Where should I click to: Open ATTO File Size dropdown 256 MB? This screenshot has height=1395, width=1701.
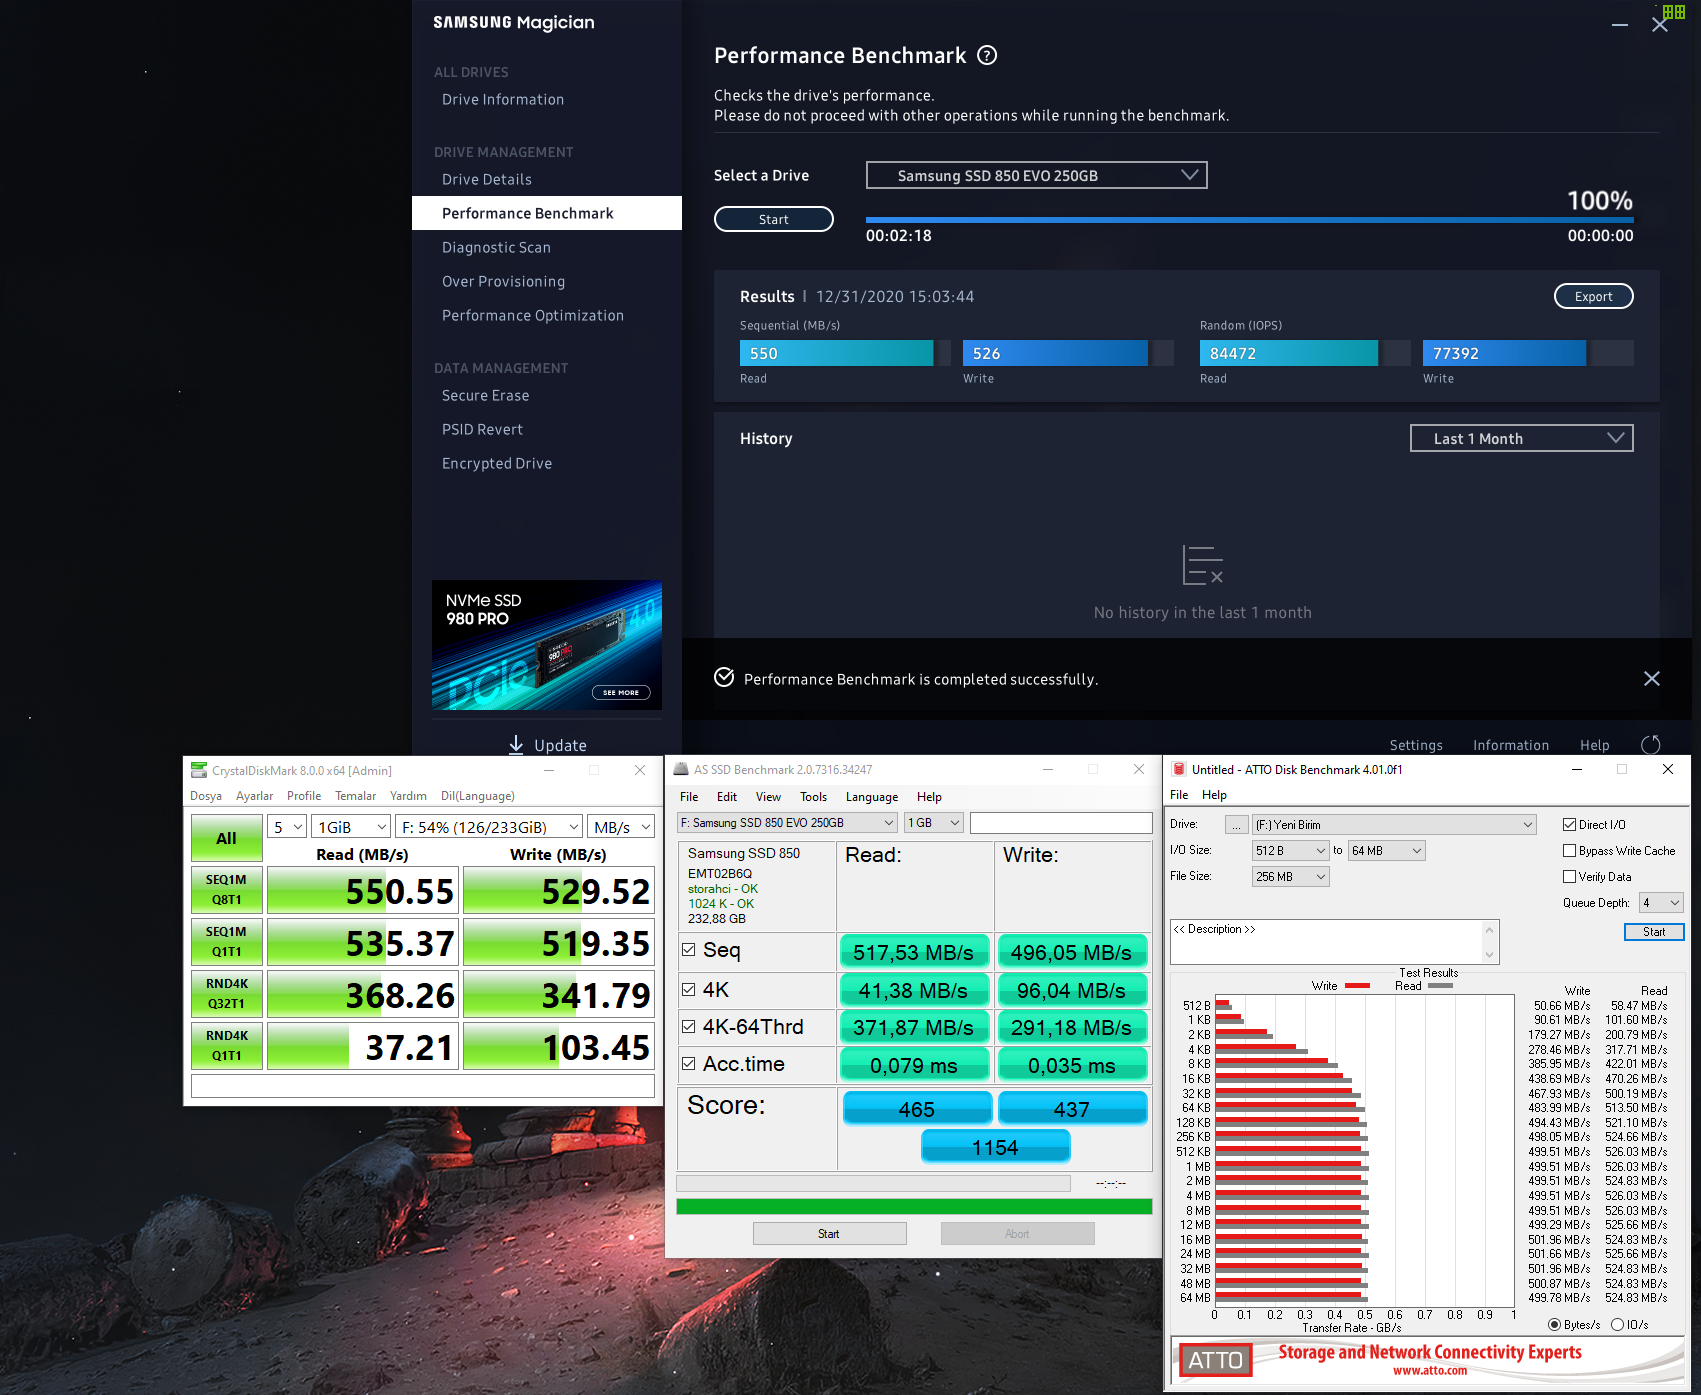(1290, 877)
